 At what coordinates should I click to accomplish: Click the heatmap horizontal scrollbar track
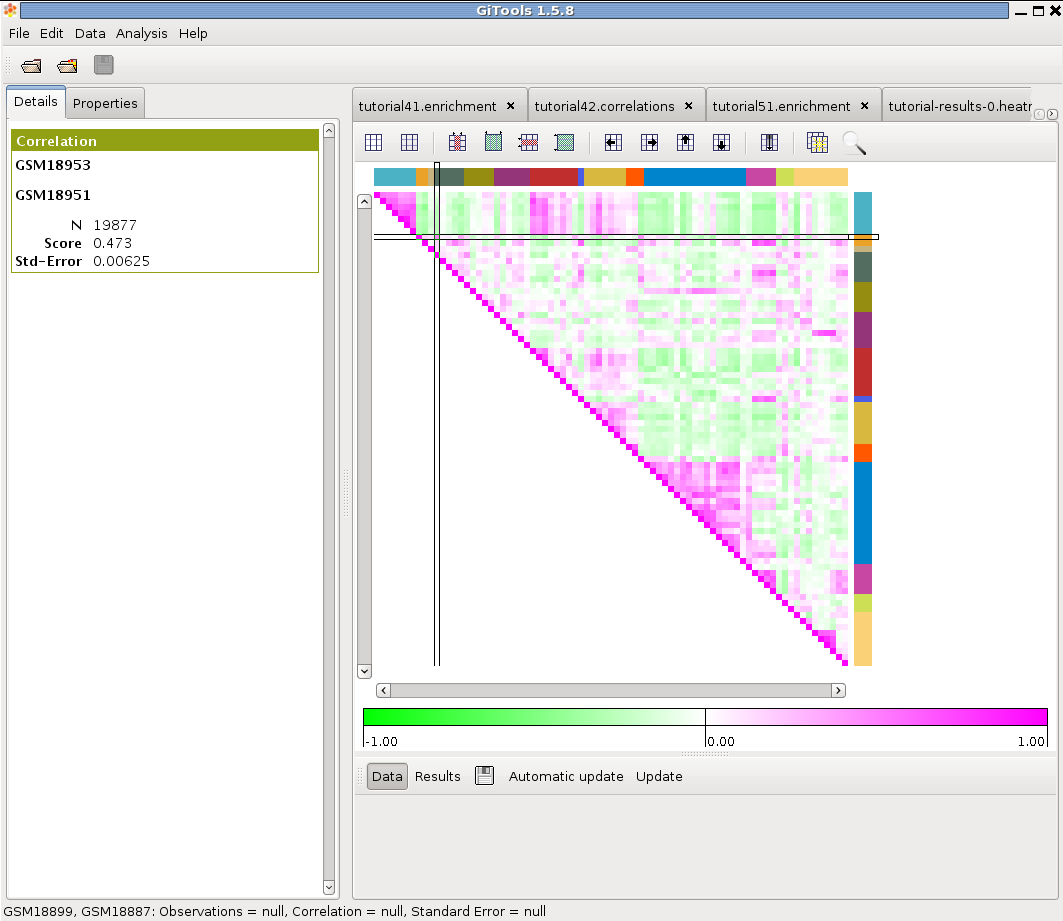[x=611, y=690]
